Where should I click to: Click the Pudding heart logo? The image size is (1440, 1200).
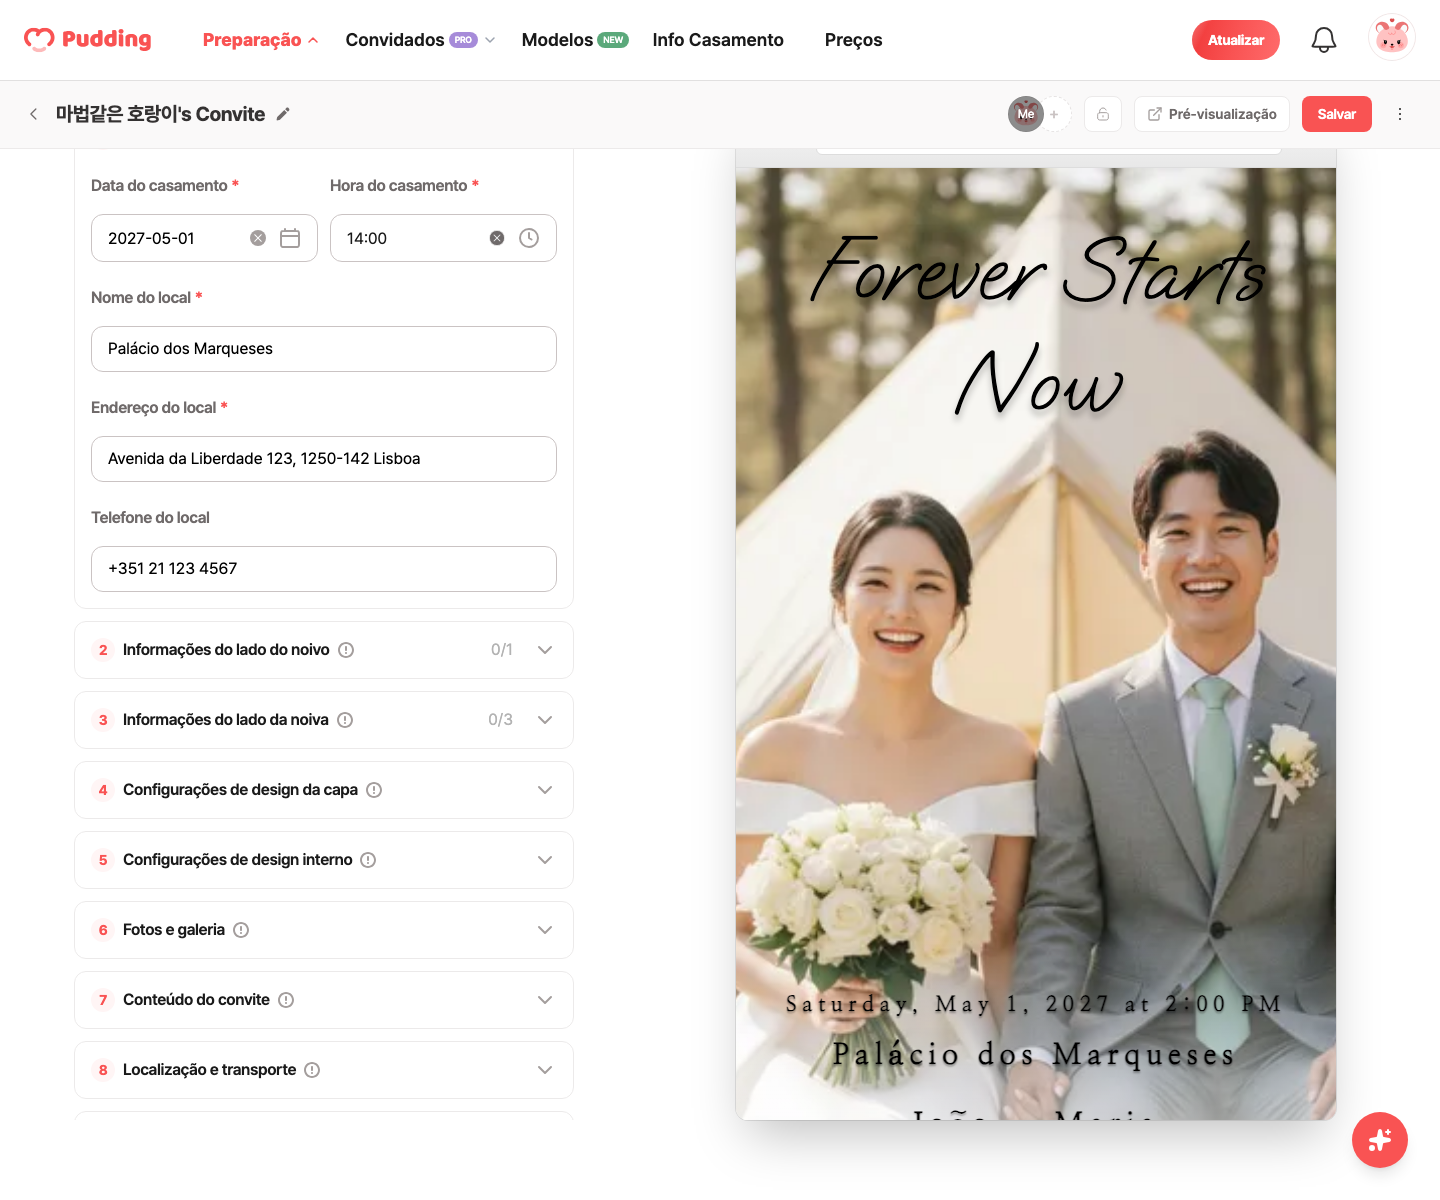pos(39,39)
